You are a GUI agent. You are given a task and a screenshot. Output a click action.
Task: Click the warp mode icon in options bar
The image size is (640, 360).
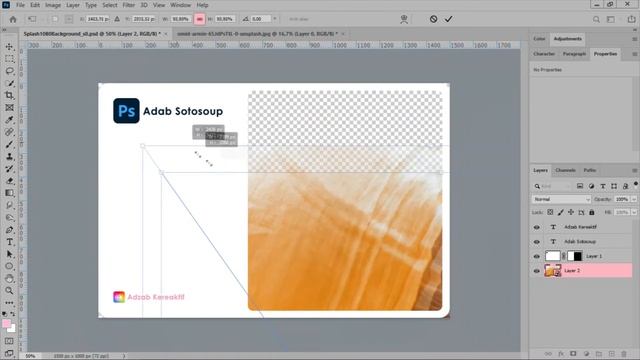tap(404, 19)
